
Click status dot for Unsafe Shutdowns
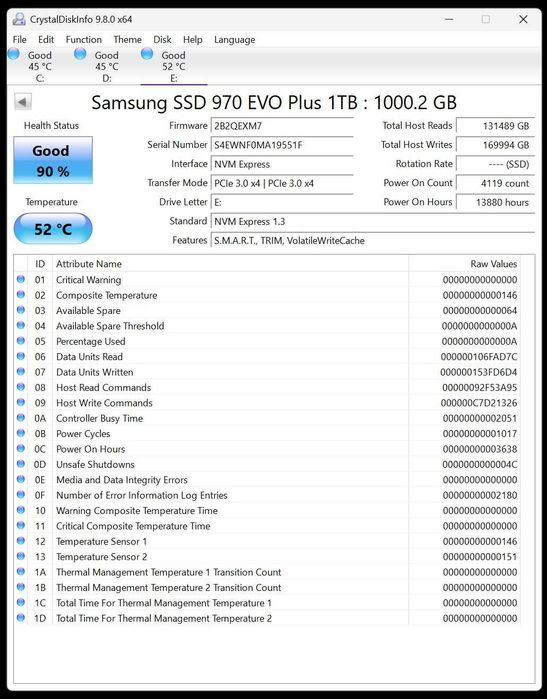pos(21,464)
